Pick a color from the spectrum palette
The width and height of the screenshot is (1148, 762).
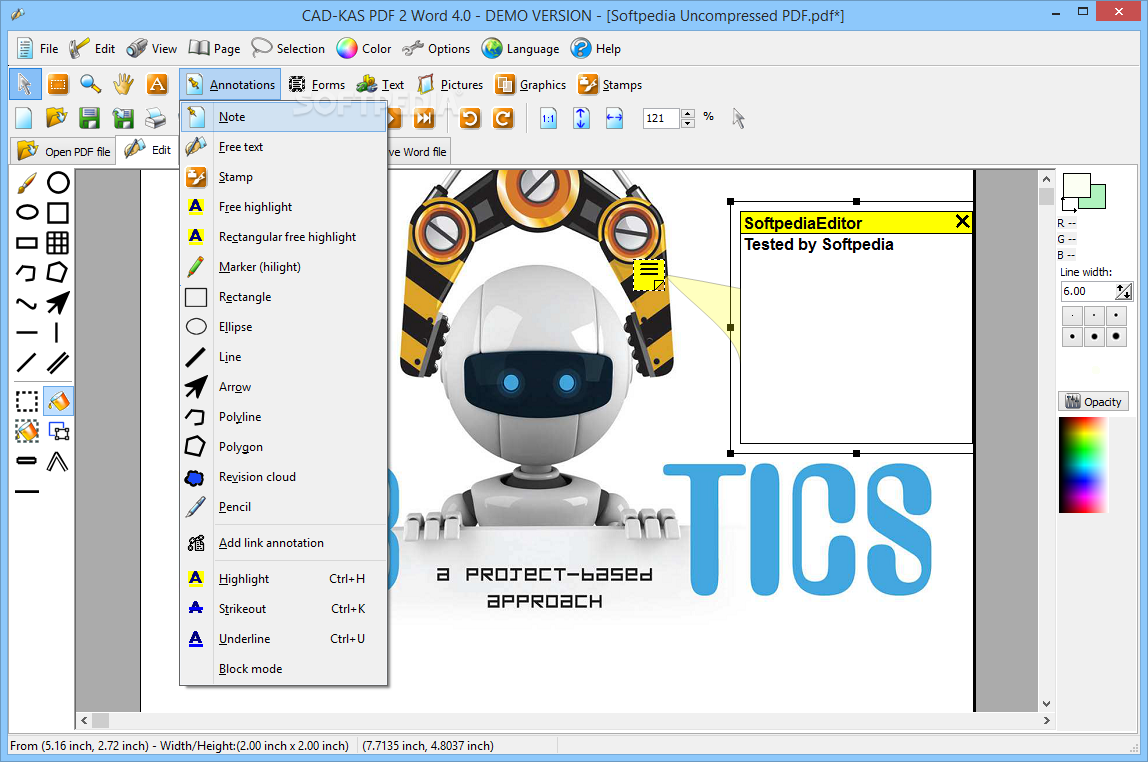point(1083,464)
